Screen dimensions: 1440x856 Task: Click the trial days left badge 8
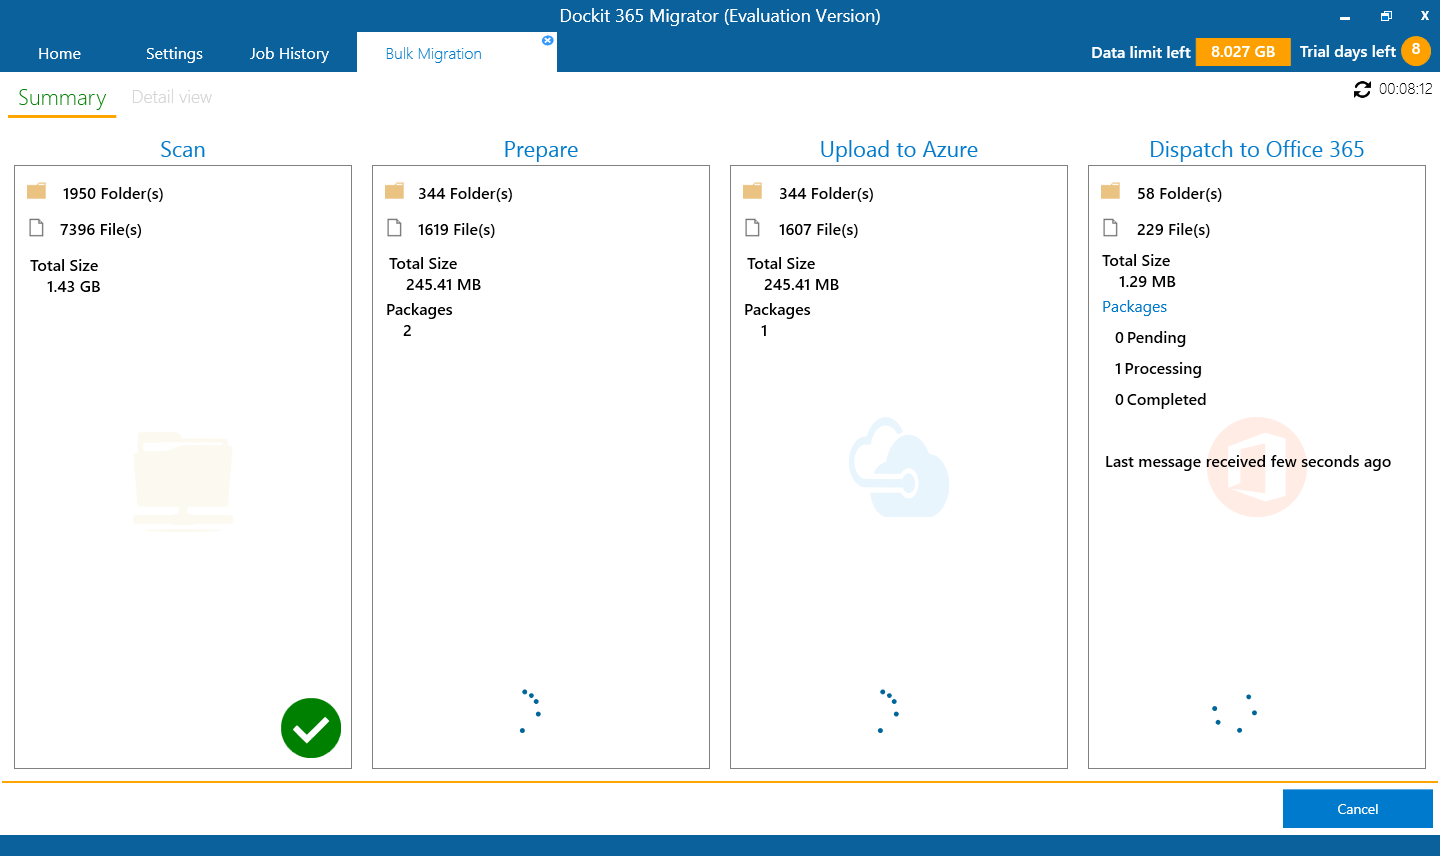pos(1416,50)
